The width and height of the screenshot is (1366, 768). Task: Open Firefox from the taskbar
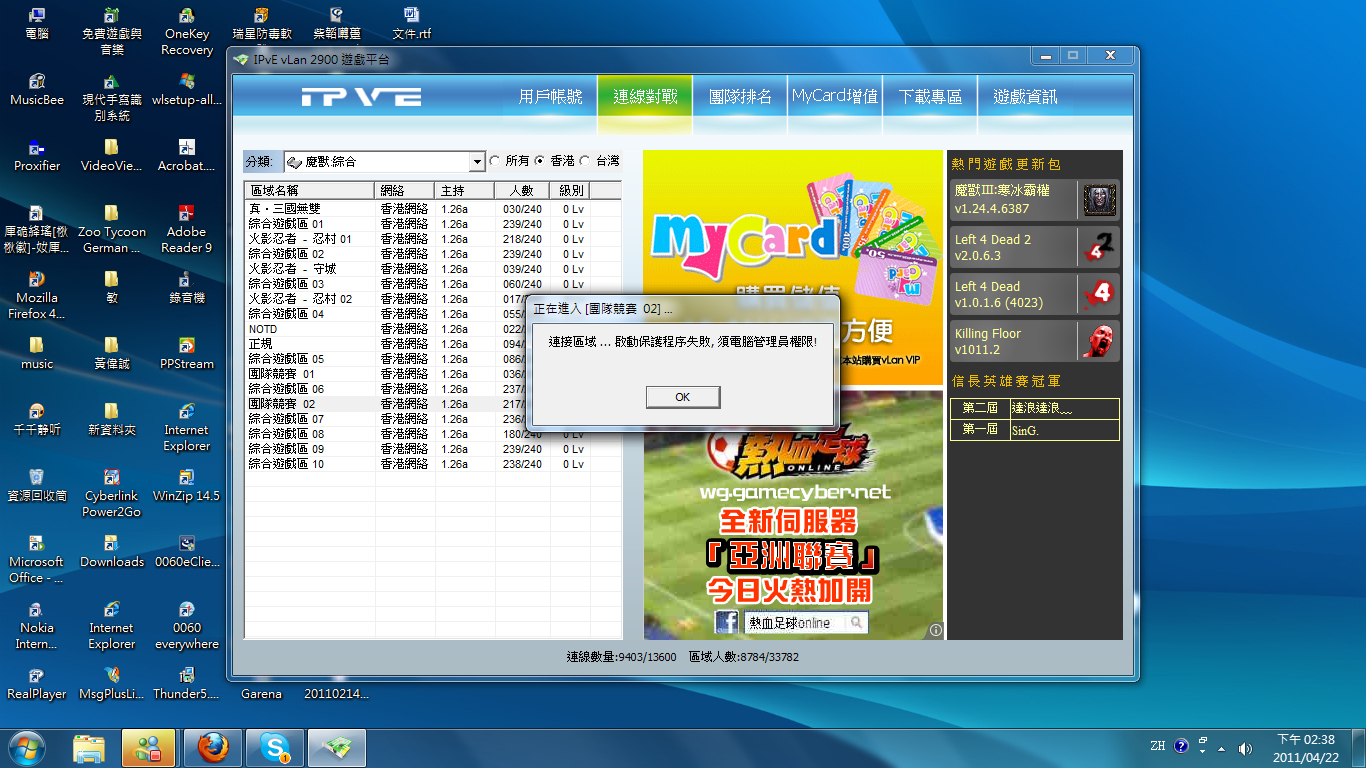pyautogui.click(x=212, y=747)
